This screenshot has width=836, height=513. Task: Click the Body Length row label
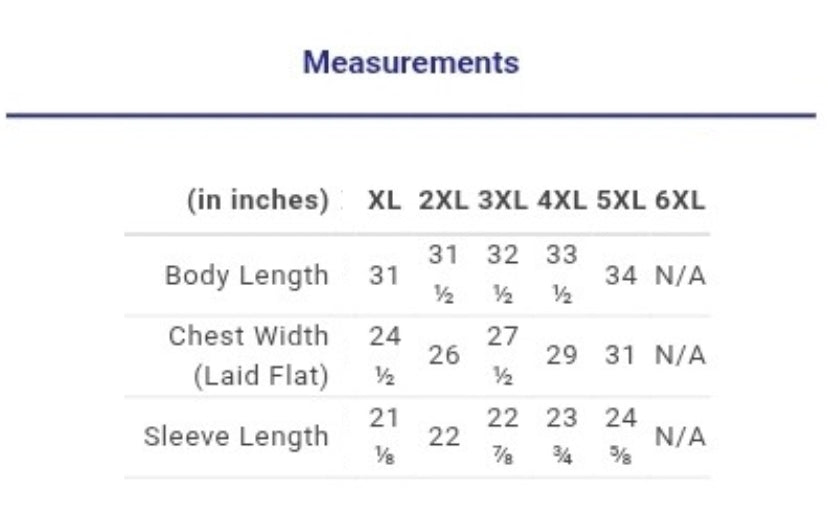pos(247,276)
